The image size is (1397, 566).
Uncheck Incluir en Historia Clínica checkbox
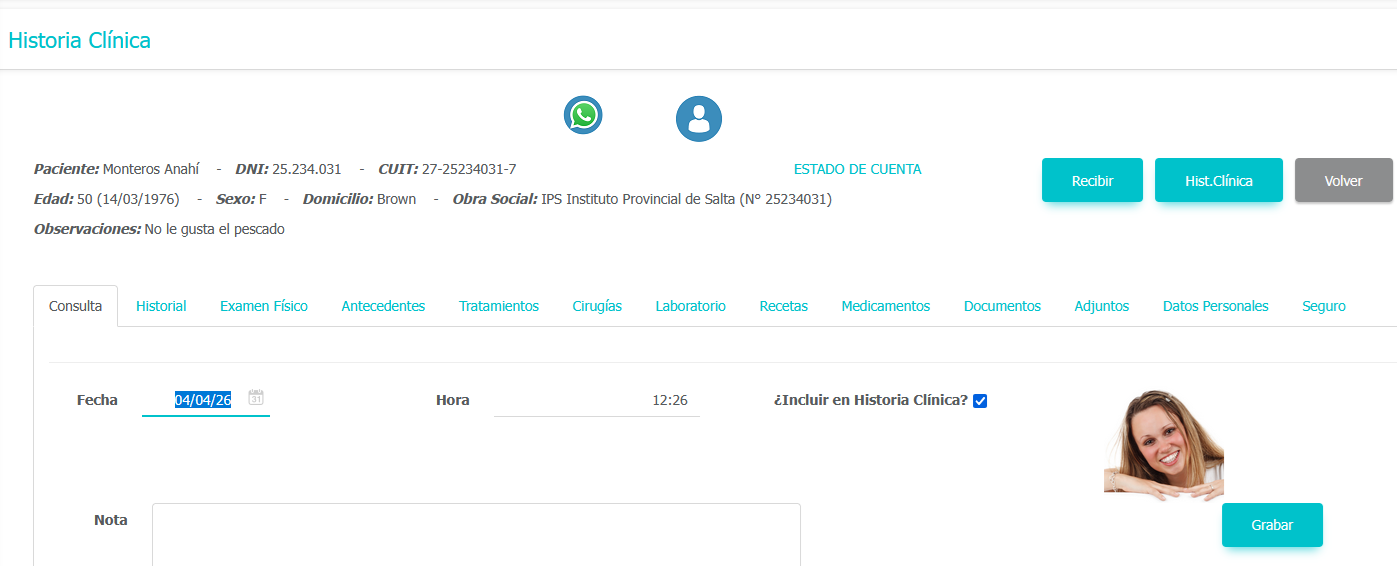tap(980, 401)
